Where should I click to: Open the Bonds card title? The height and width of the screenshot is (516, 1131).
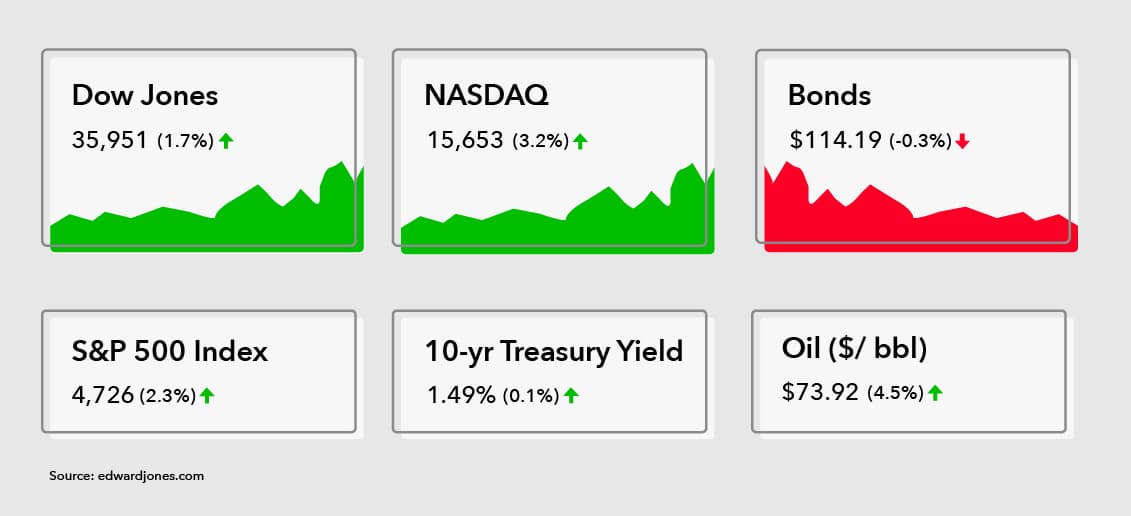tap(829, 95)
